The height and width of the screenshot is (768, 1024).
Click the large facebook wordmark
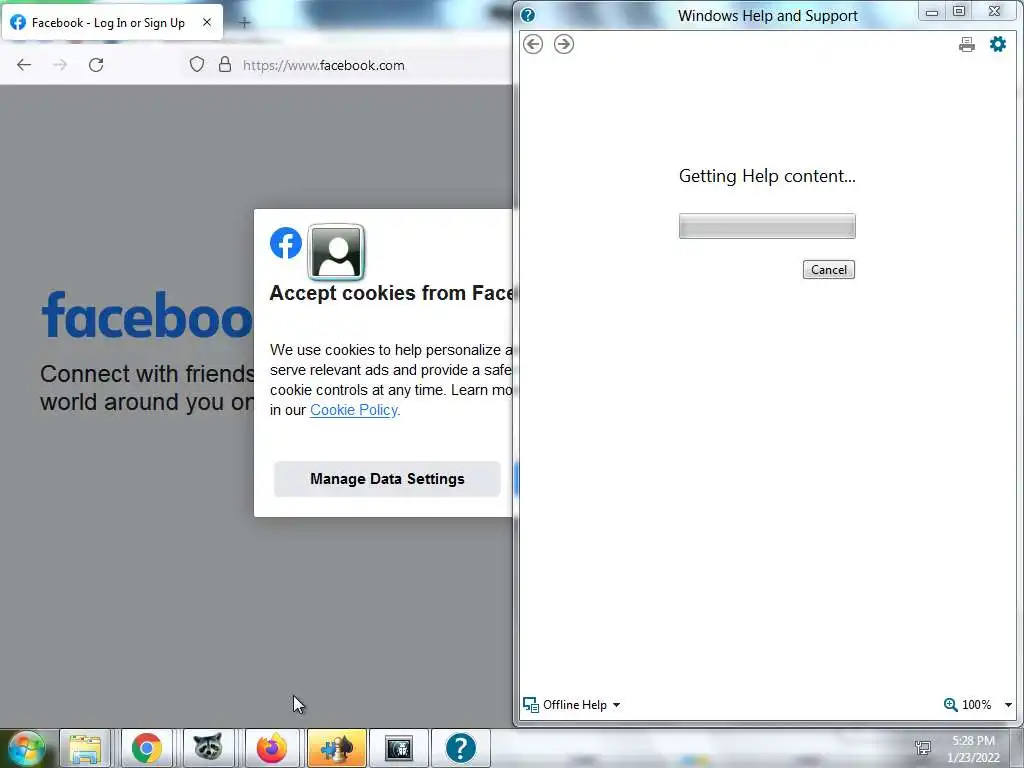(x=147, y=315)
